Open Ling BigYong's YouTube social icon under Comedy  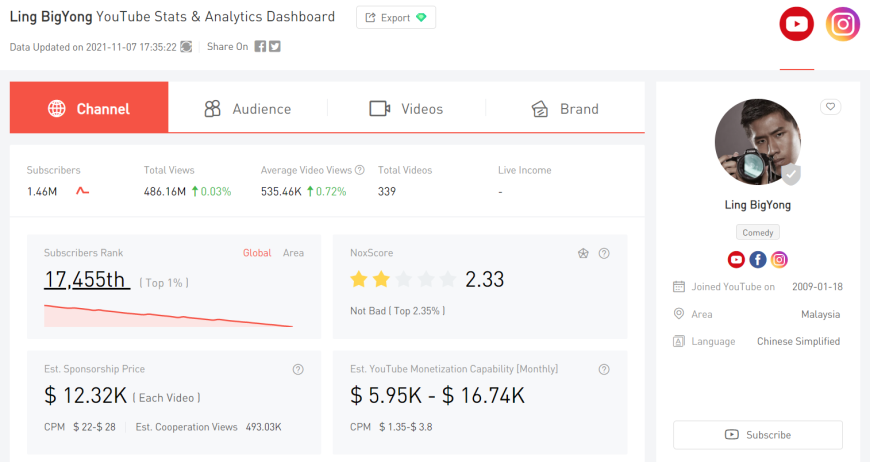[736, 260]
